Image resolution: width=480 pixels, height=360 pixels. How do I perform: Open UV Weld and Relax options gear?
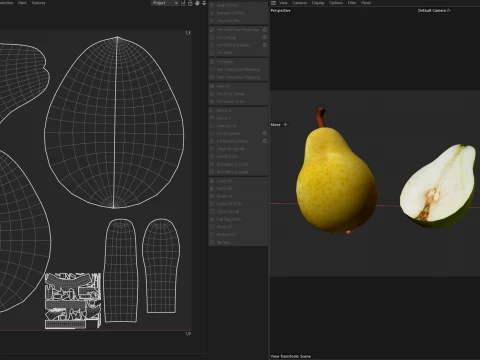265,45
